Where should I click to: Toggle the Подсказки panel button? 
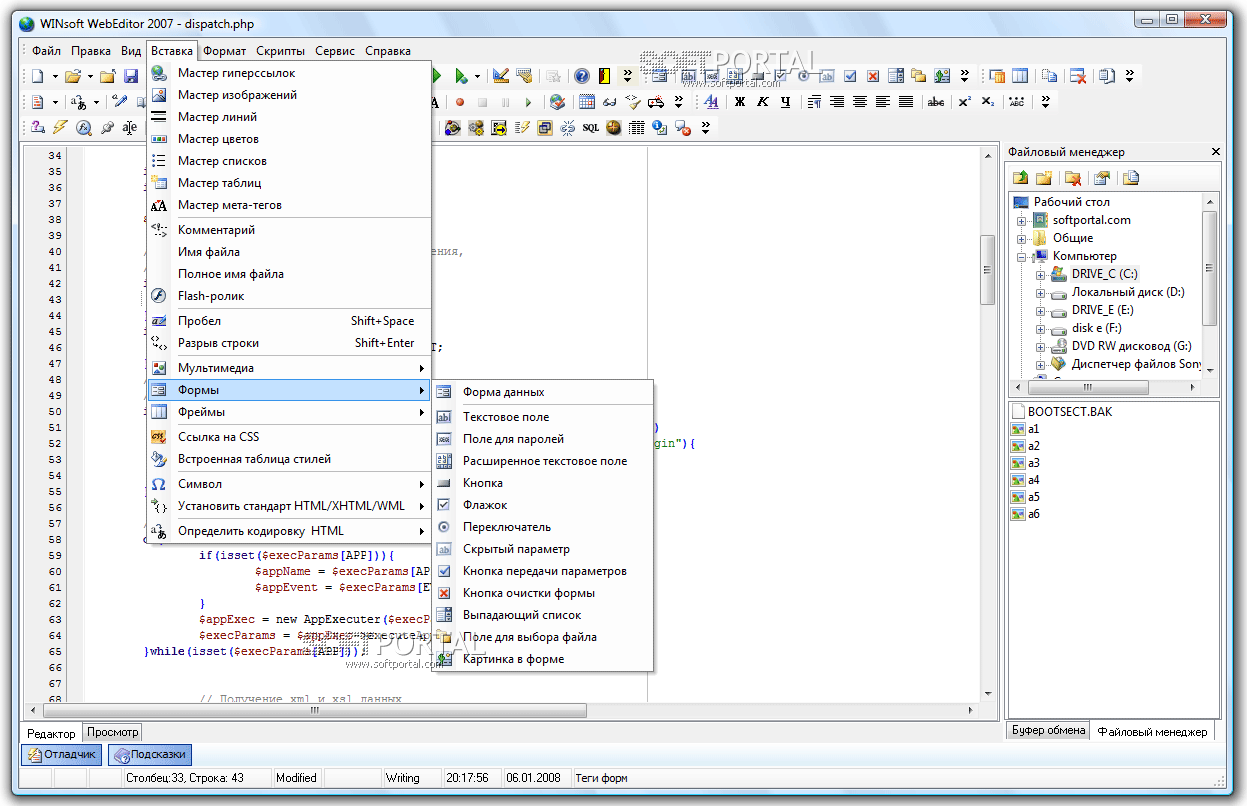(x=150, y=755)
